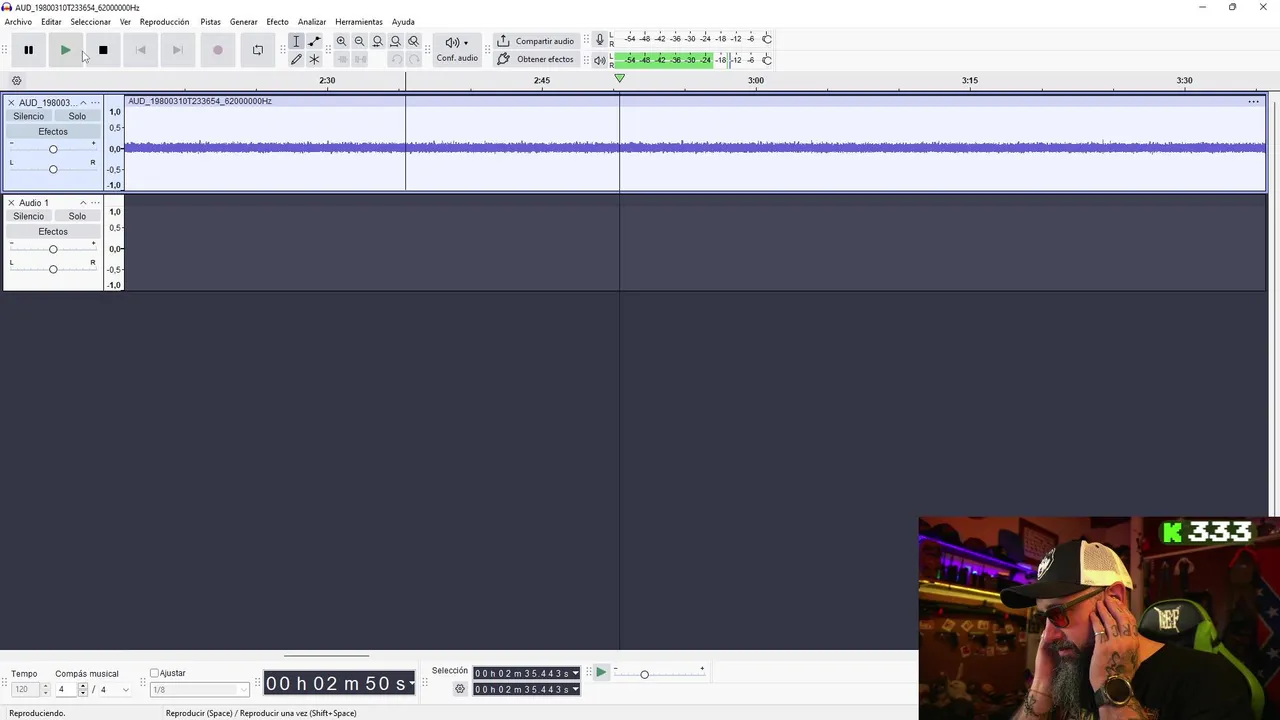Click the Silence audio selection icon
Screen dimensions: 1280x720
pos(360,59)
